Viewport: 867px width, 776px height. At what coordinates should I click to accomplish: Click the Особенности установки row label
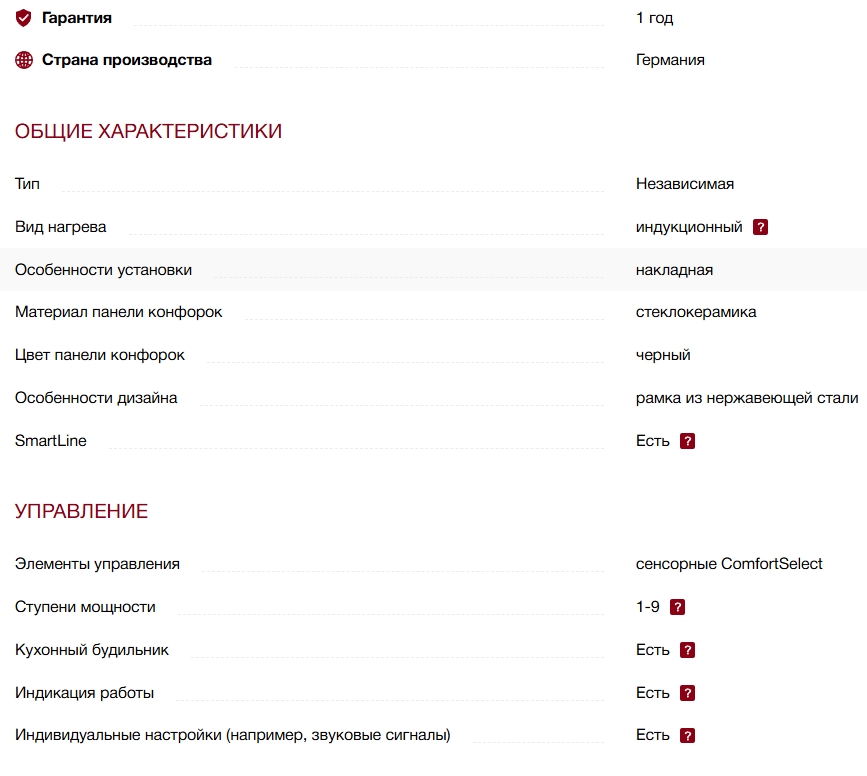103,270
